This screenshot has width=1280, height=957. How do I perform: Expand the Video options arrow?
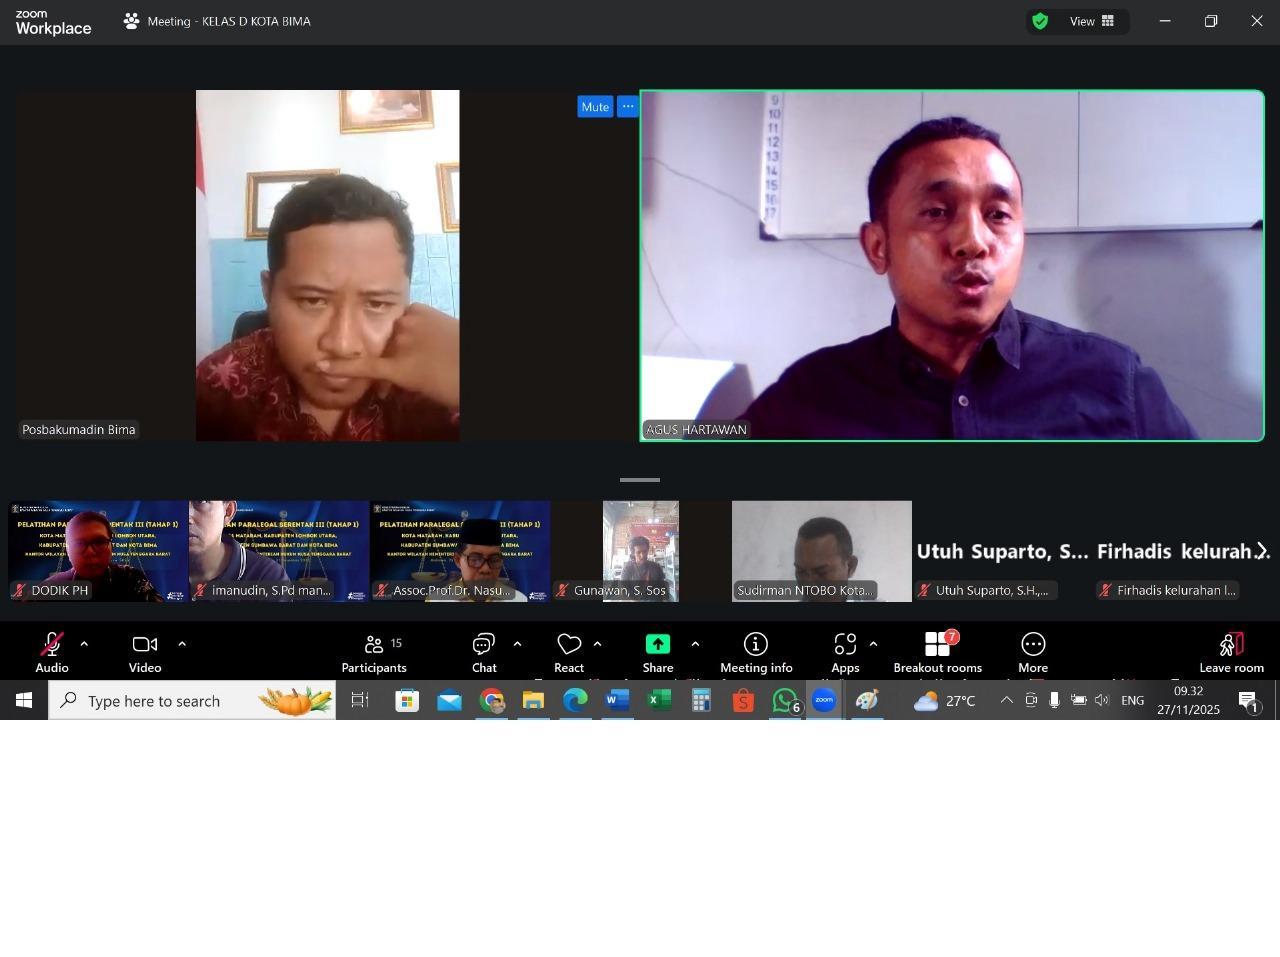tap(182, 645)
